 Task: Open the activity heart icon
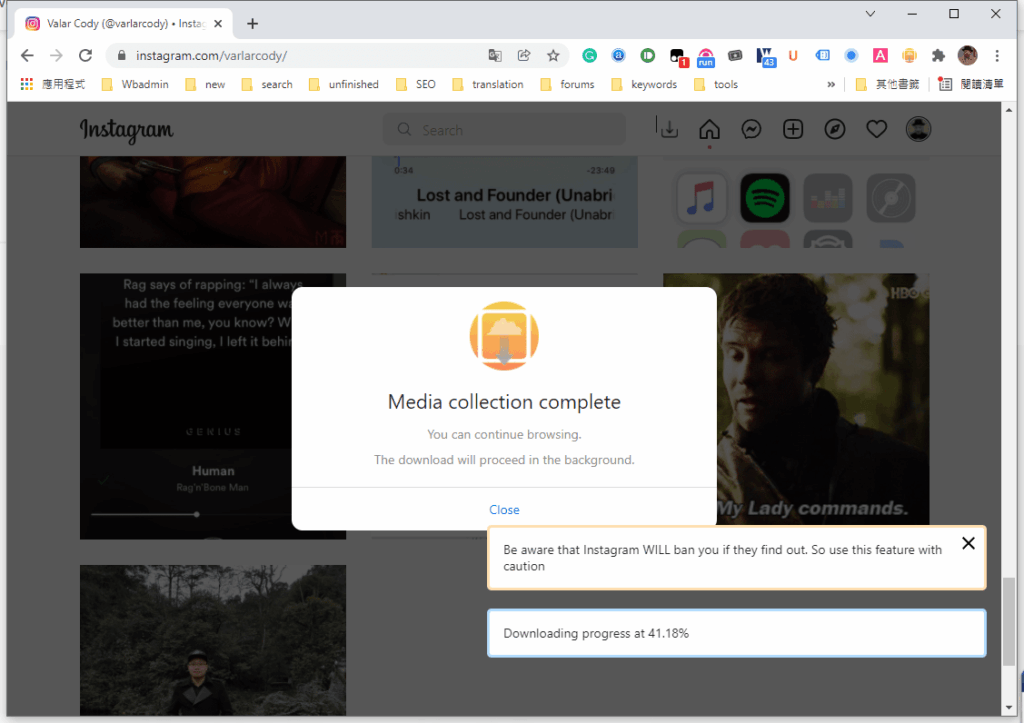[876, 129]
